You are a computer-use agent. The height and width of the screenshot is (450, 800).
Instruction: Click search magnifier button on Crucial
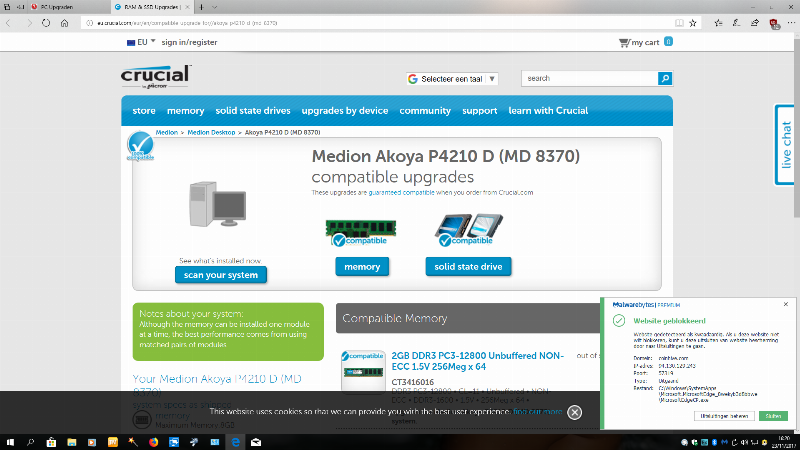[665, 79]
